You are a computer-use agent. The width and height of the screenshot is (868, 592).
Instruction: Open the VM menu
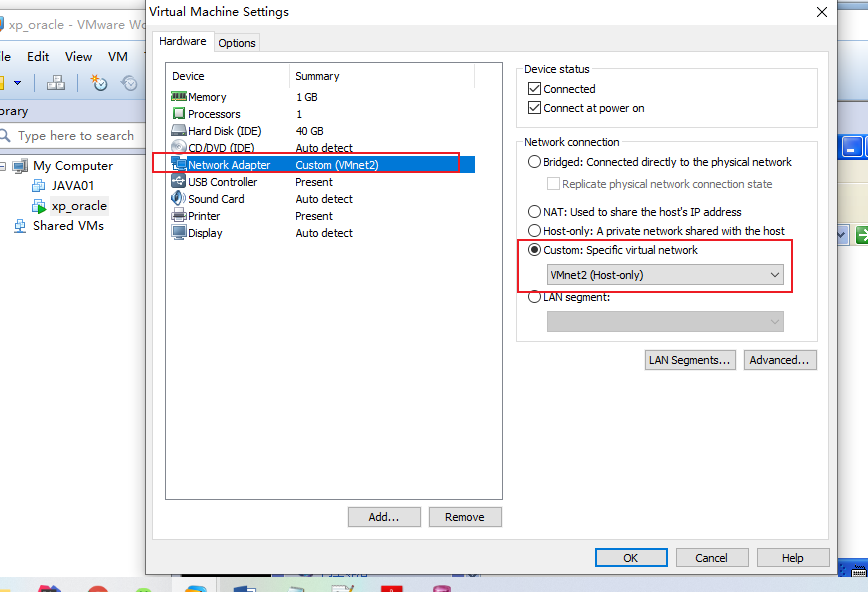pos(118,56)
